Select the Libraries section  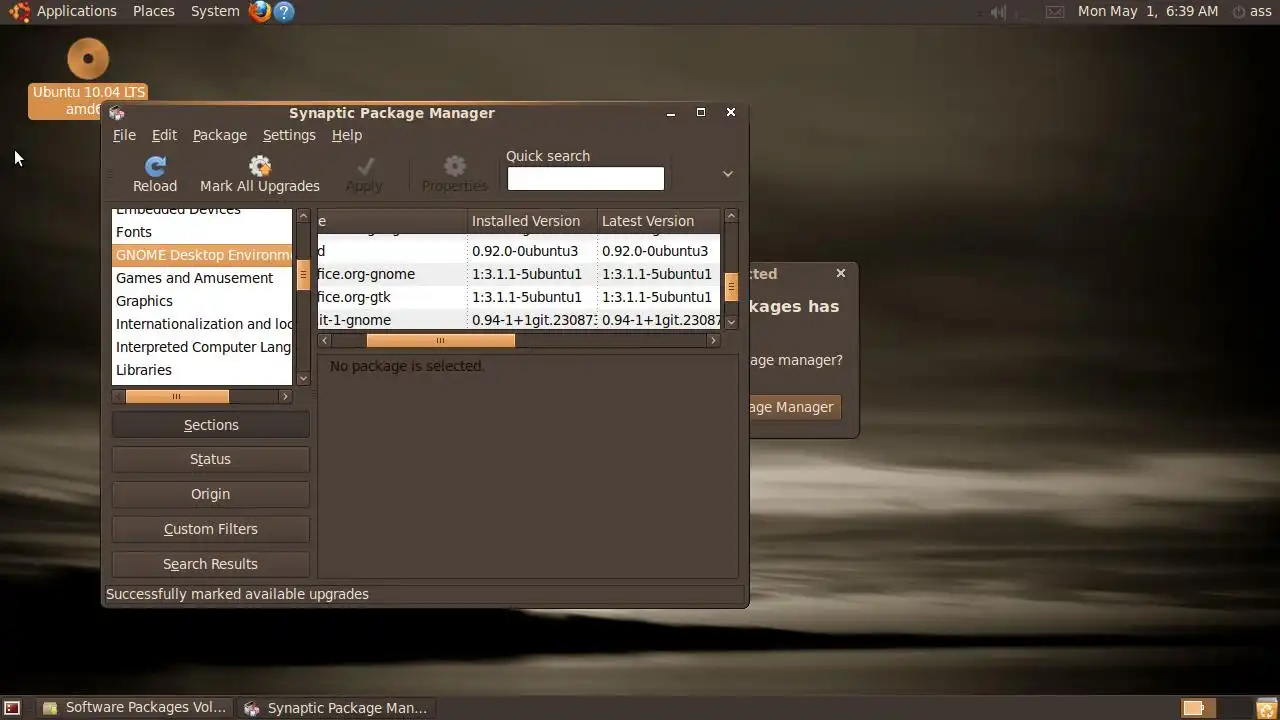(x=202, y=370)
